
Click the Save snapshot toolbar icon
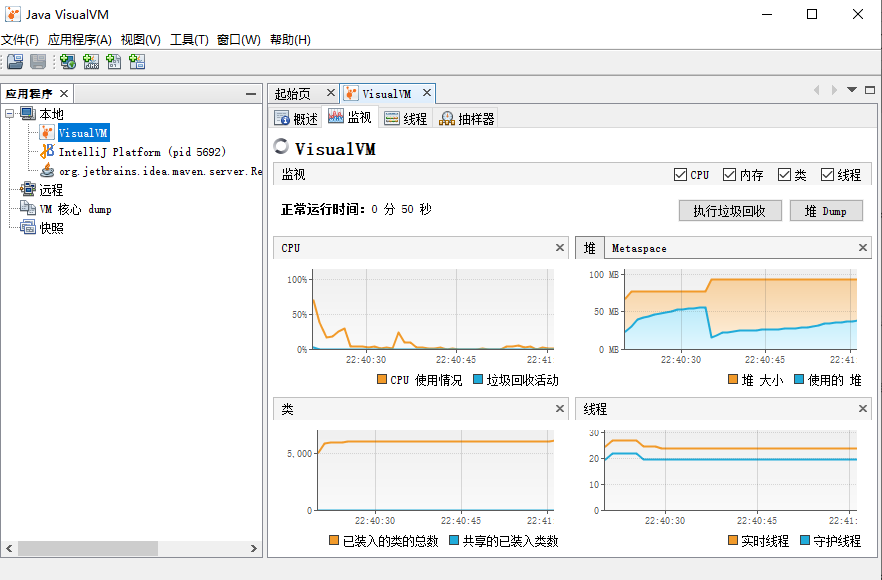pos(38,61)
